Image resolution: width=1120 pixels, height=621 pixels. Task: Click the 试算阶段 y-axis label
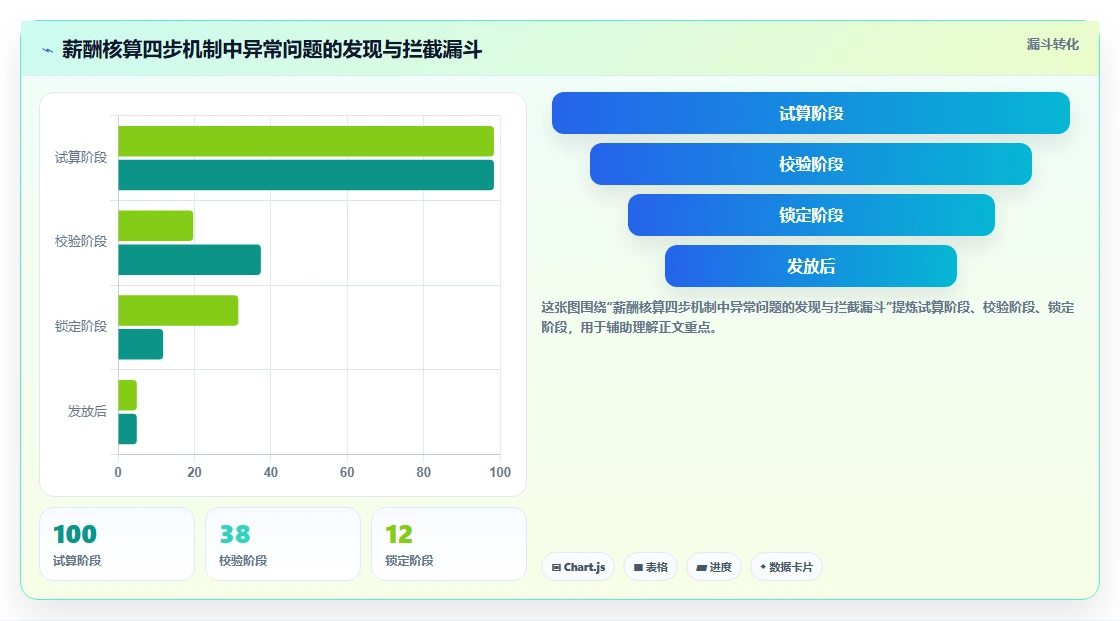coord(81,157)
